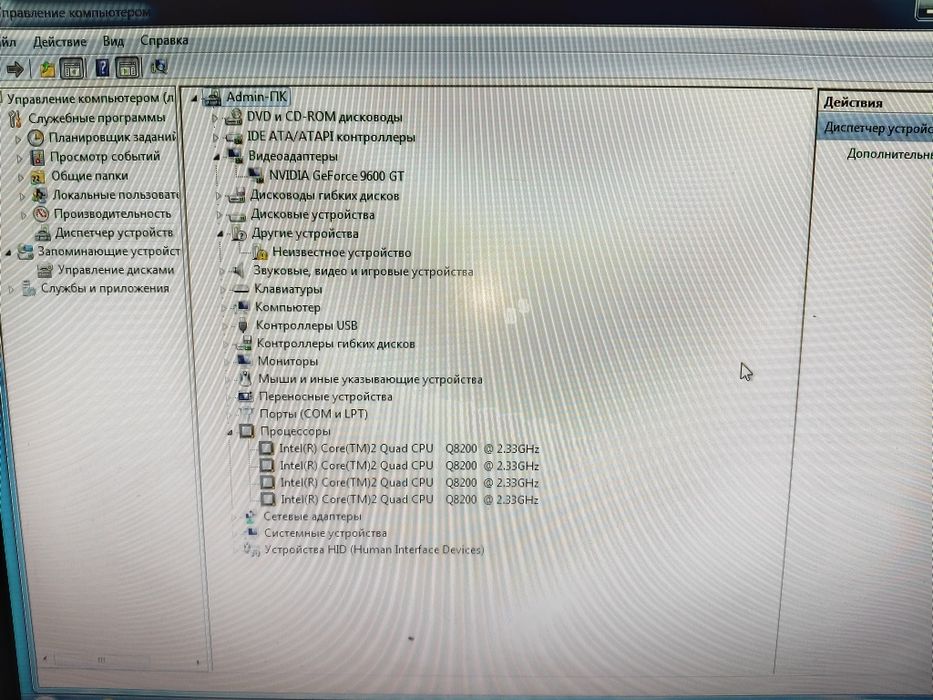Click the forward arrow toolbar icon
This screenshot has height=700, width=933.
pyautogui.click(x=15, y=70)
